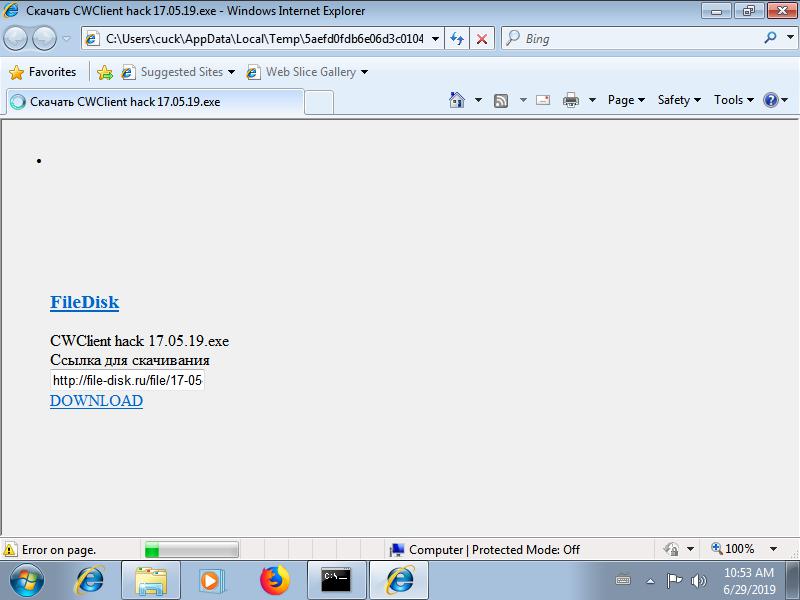Open a new blank tab
The height and width of the screenshot is (600, 800).
pos(319,102)
